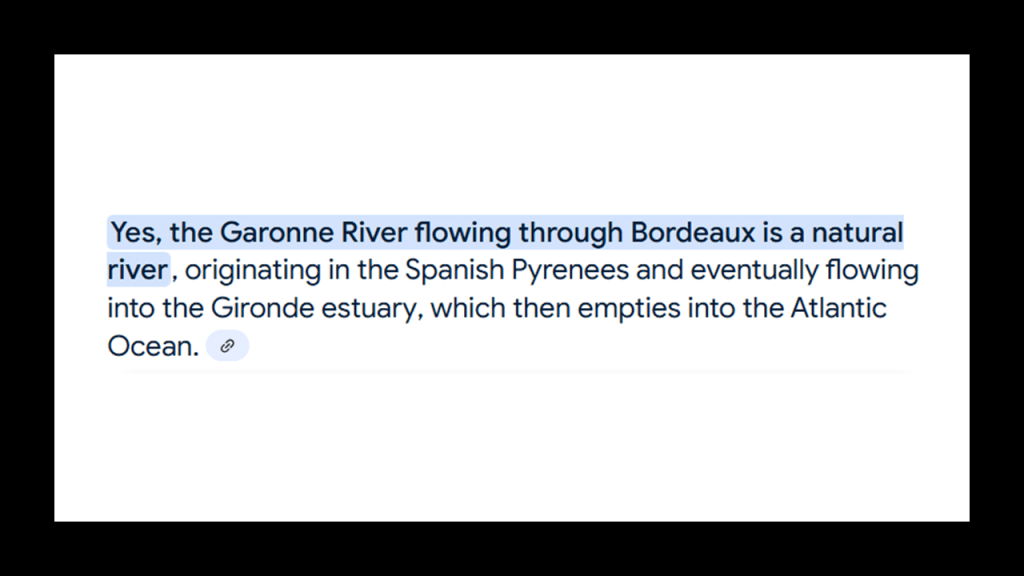Click the word "Atlantic" in the paragraph

(x=838, y=308)
